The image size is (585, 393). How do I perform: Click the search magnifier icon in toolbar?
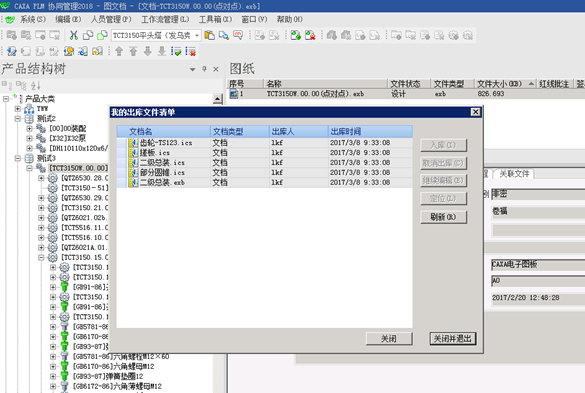[x=223, y=35]
